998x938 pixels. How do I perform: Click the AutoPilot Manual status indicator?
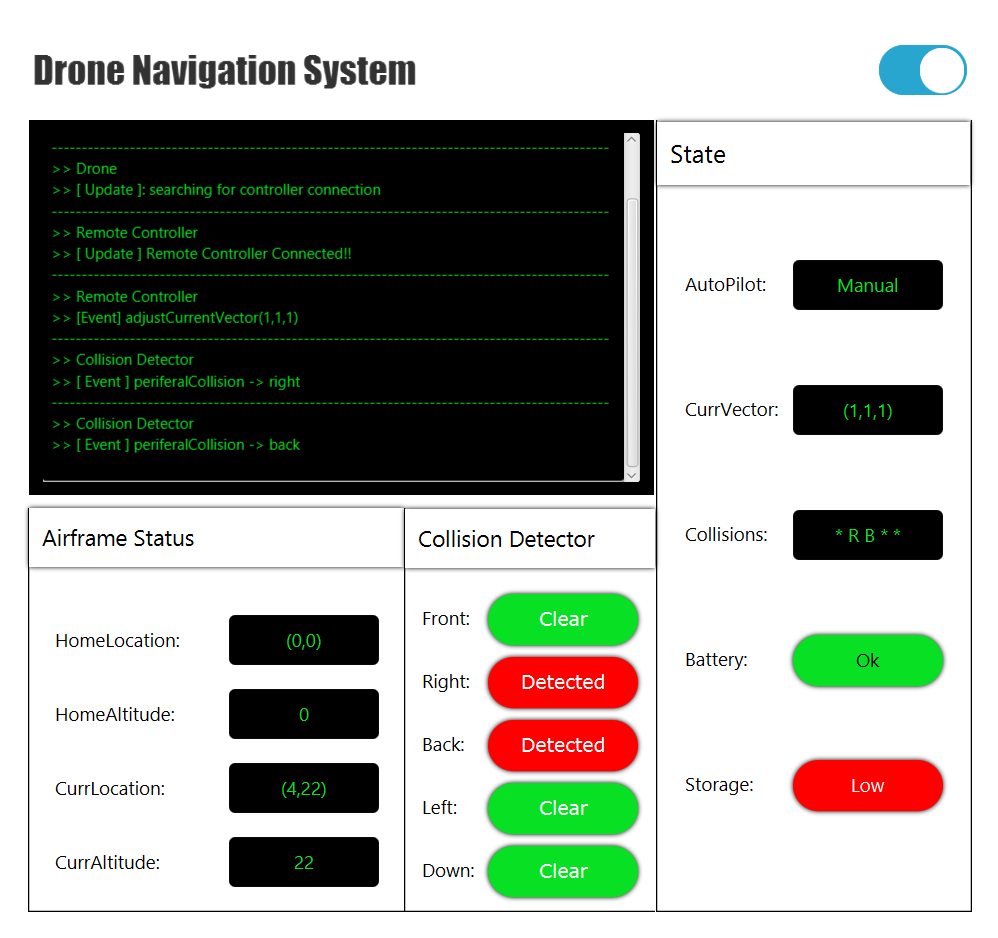coord(867,285)
